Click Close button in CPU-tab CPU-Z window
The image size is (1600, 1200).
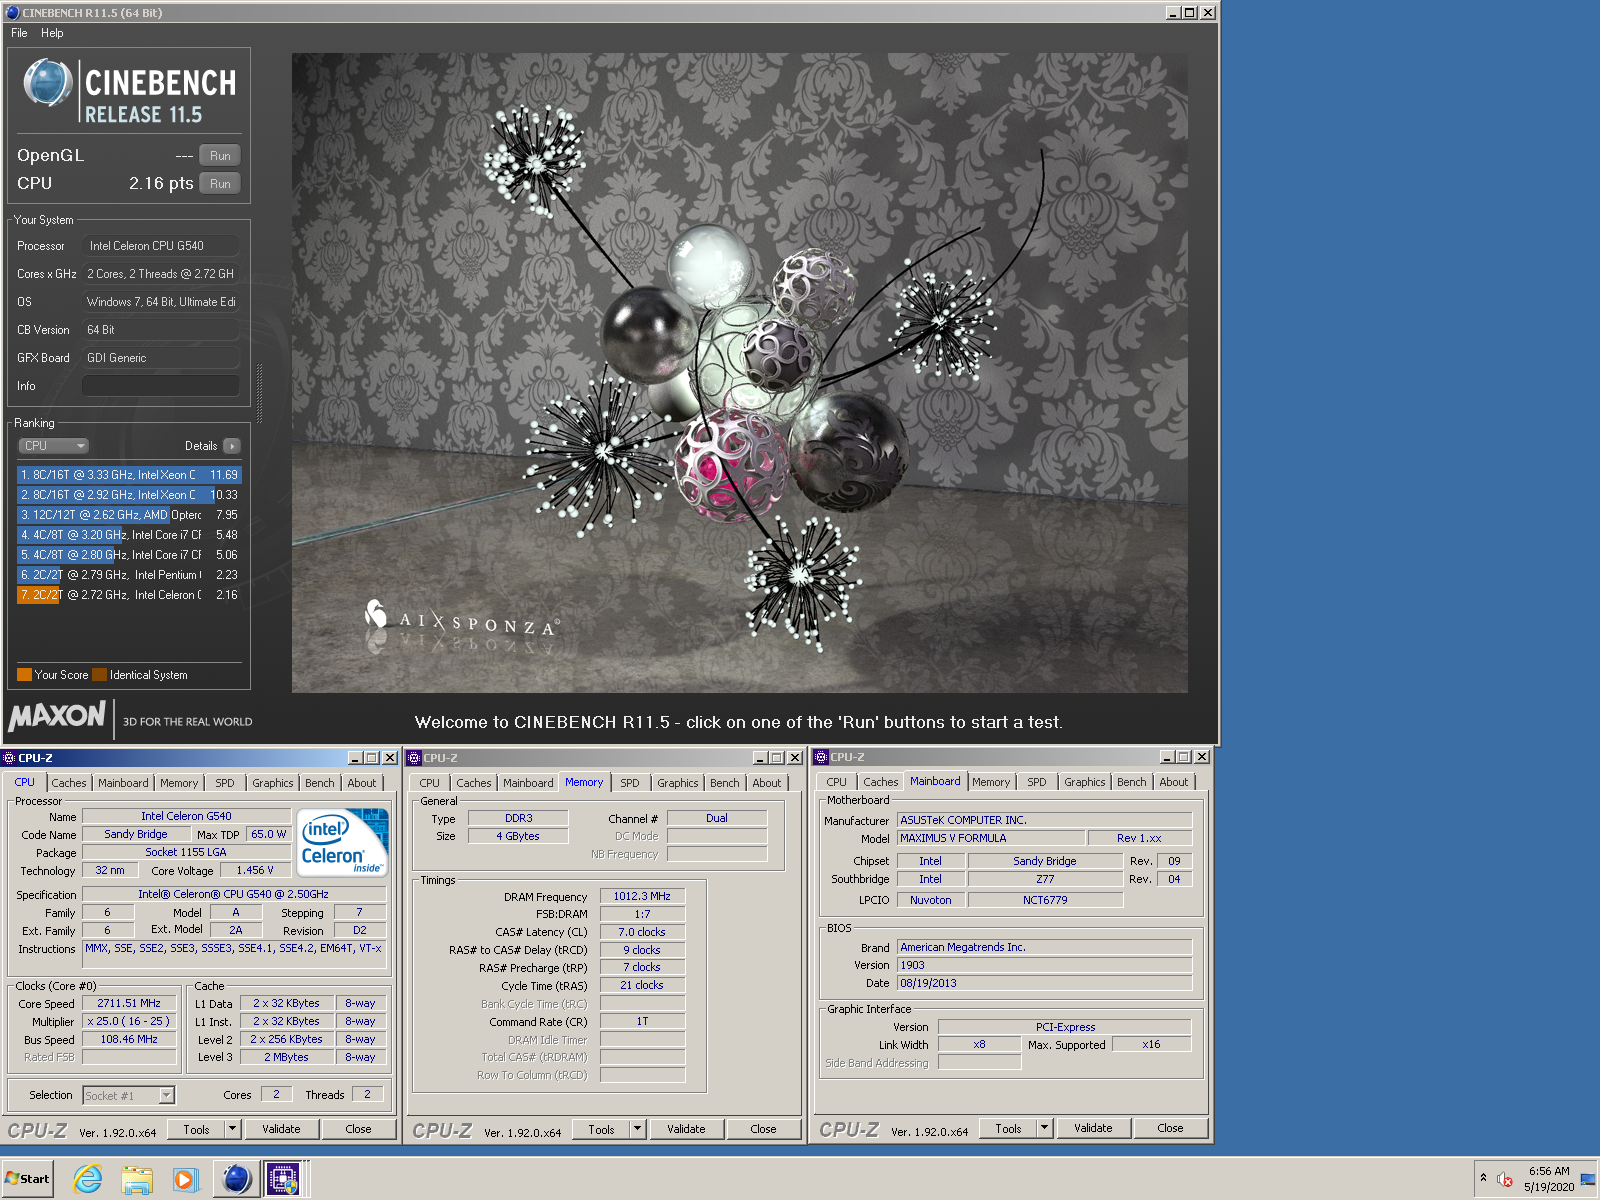click(x=358, y=1129)
